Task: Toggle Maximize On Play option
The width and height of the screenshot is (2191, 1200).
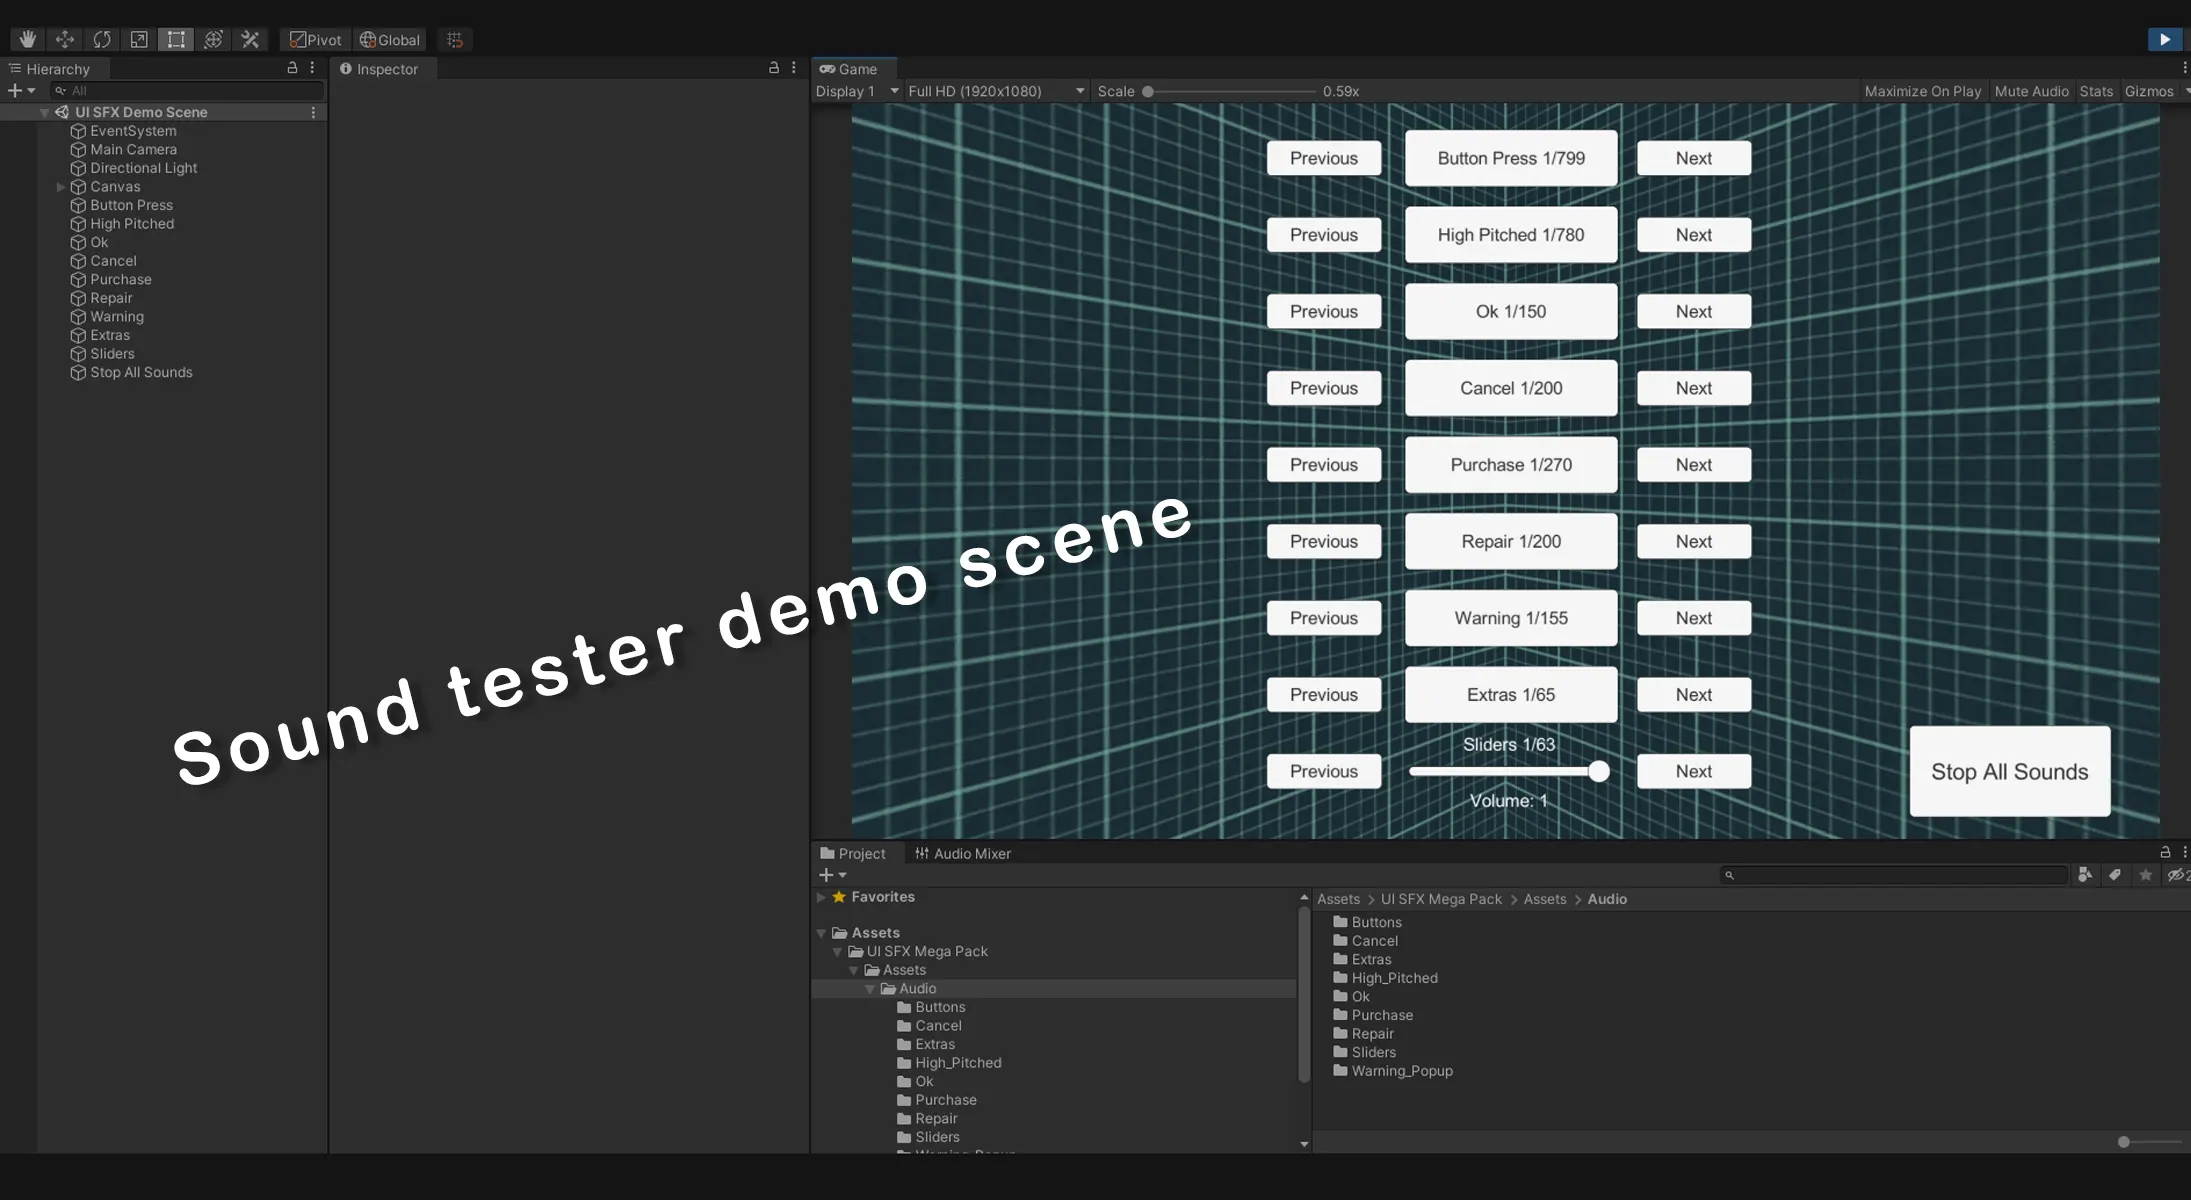Action: (1922, 91)
